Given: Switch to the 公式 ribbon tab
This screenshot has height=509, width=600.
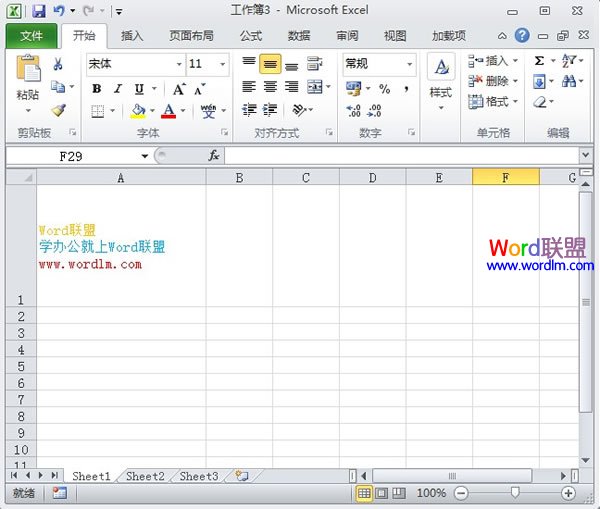Looking at the screenshot, I should tap(251, 36).
